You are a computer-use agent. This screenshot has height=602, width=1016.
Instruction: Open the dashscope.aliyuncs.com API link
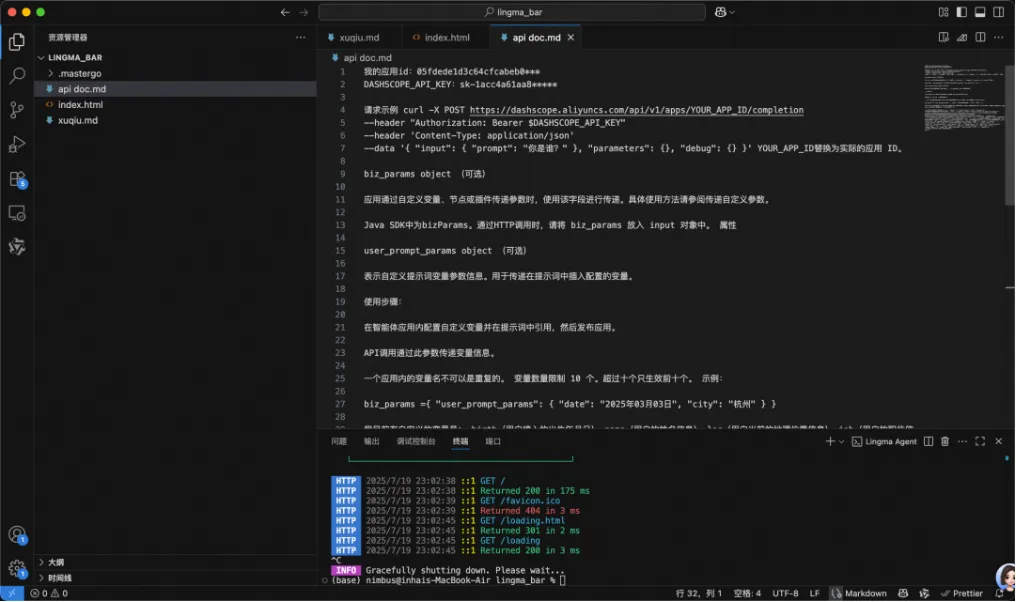636,110
